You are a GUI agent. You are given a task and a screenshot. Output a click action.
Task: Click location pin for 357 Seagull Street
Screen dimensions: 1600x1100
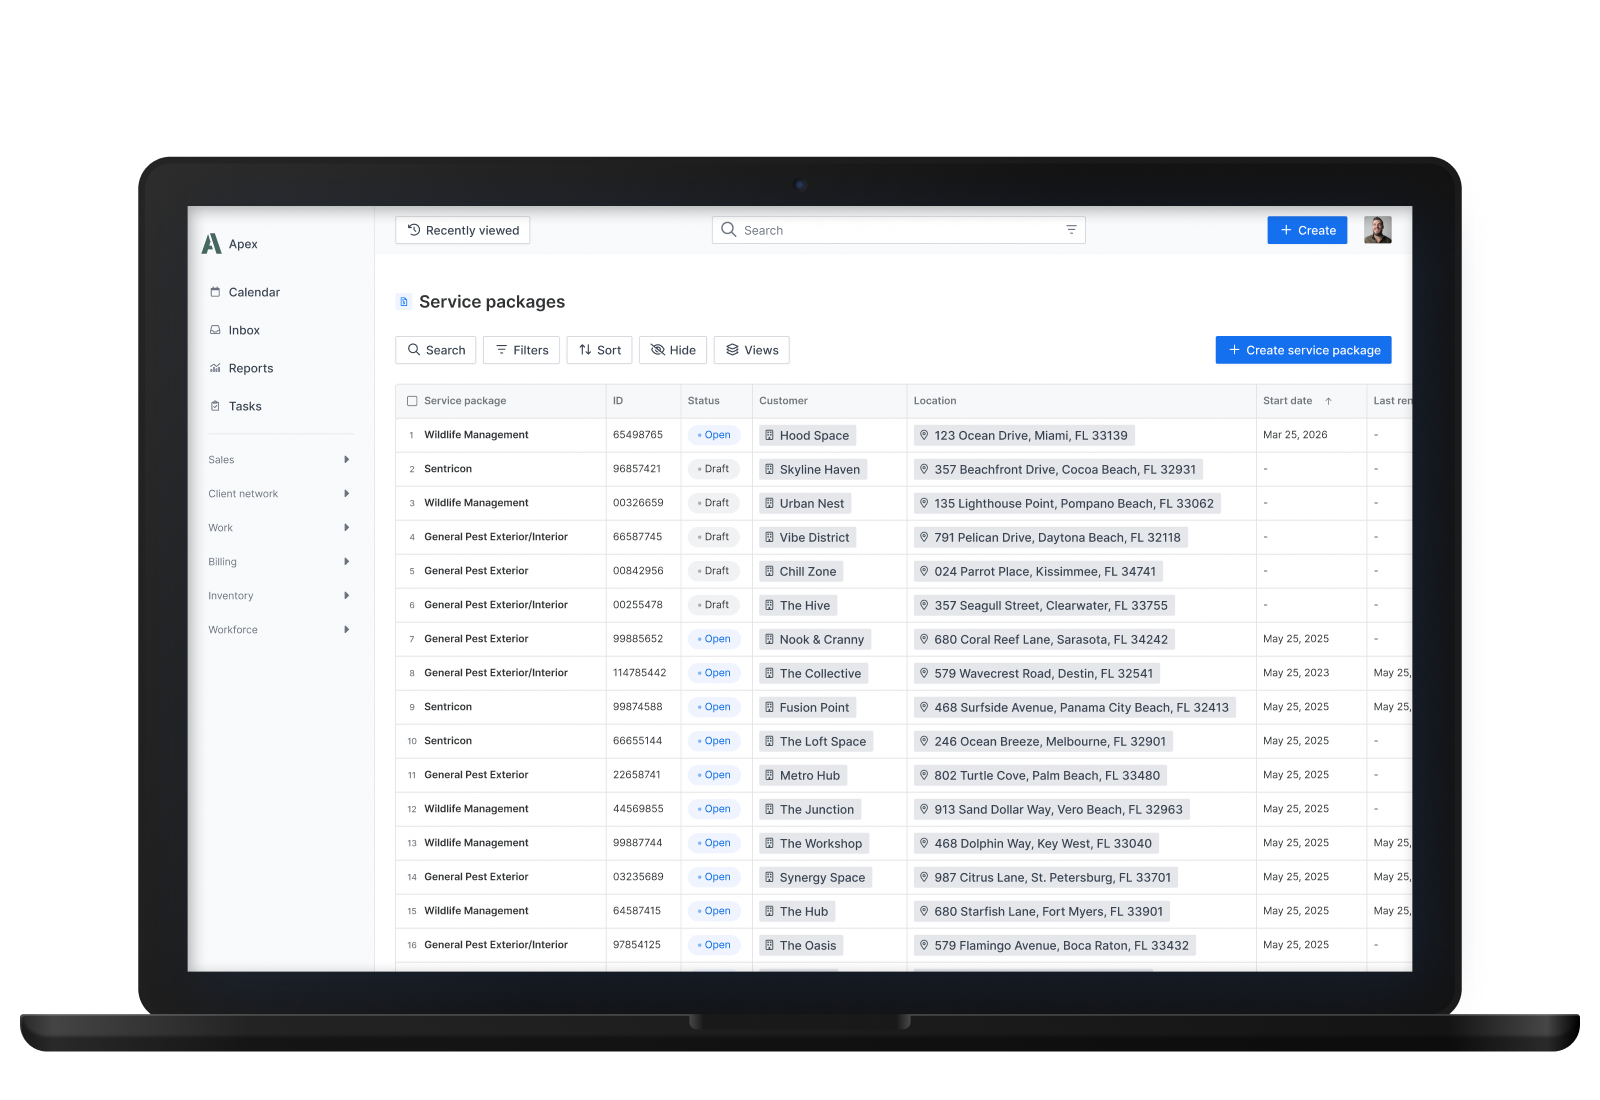[924, 605]
